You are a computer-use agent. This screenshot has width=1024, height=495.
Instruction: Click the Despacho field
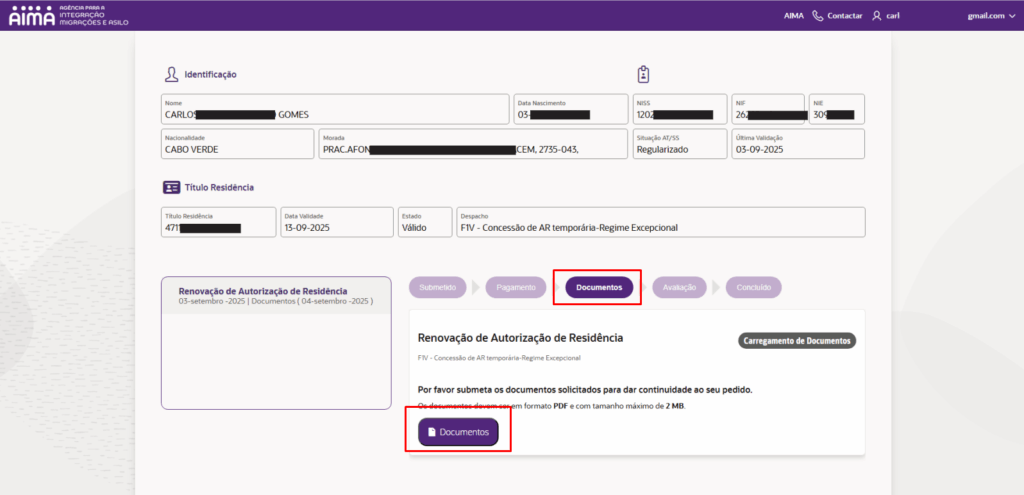(x=660, y=222)
